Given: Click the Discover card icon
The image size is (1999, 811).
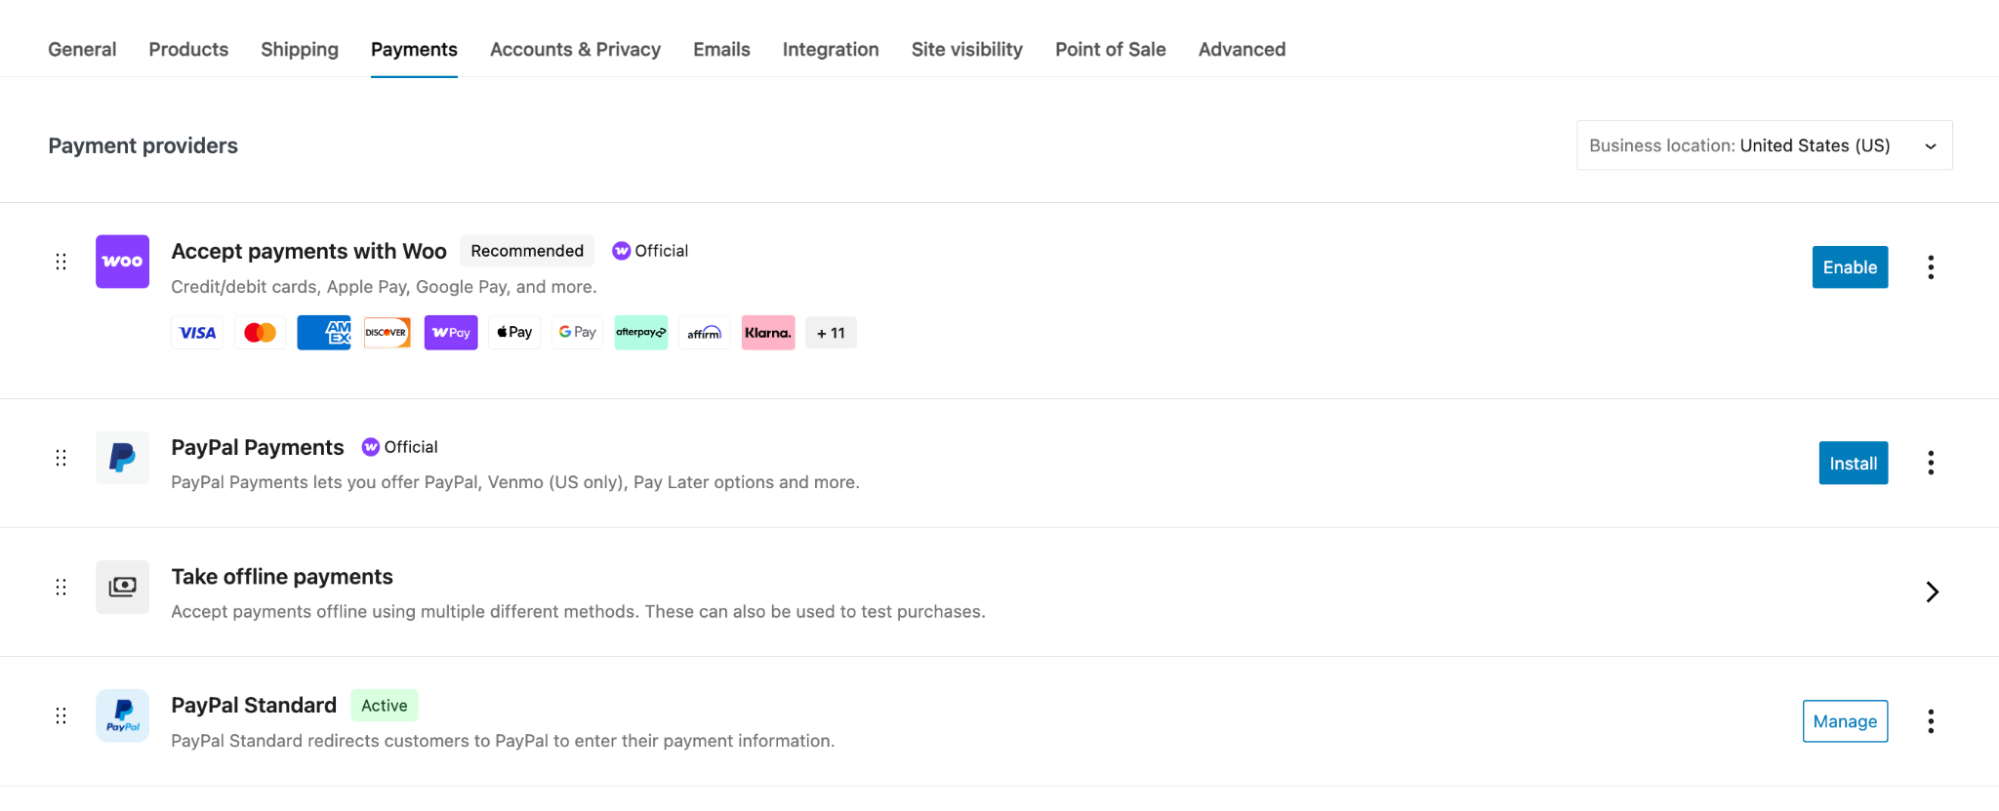Looking at the screenshot, I should click(x=387, y=333).
